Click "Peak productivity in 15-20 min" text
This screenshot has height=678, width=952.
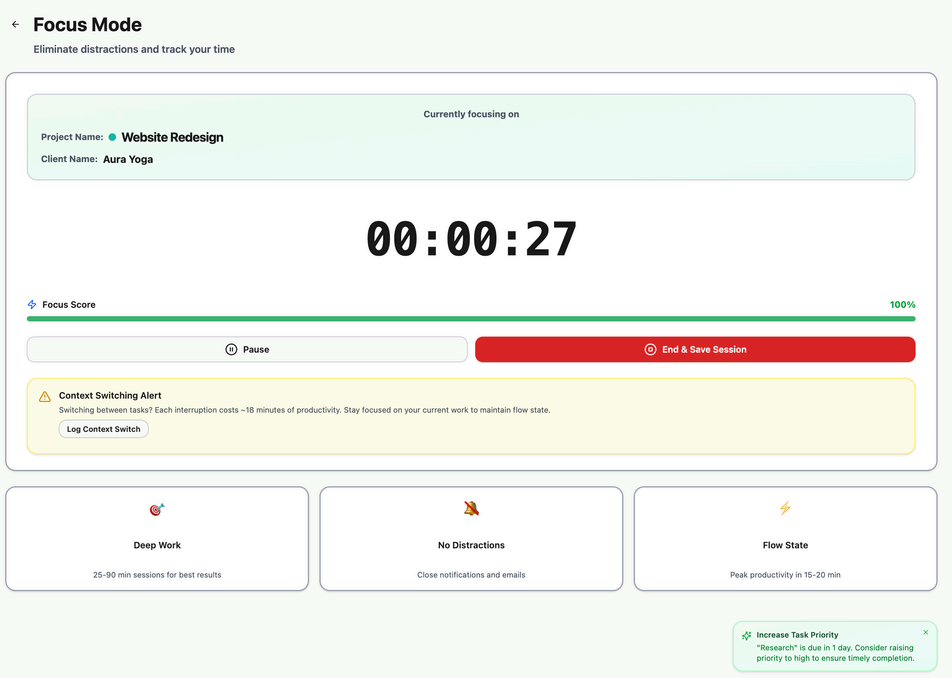click(786, 575)
